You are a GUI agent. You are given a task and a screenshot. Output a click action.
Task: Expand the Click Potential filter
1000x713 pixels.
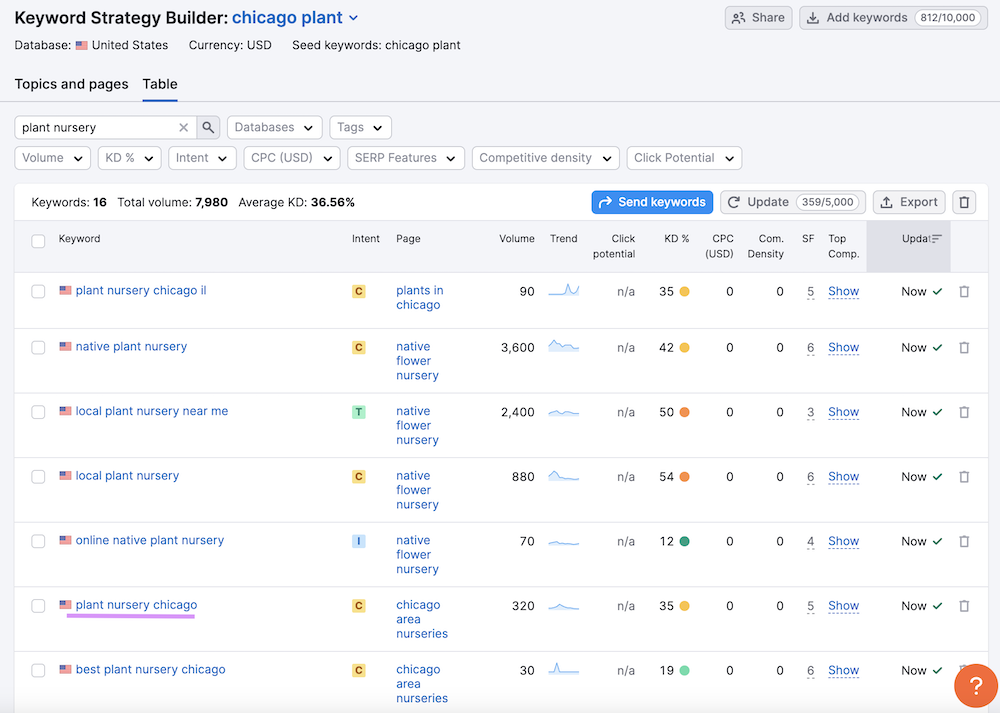tap(684, 158)
